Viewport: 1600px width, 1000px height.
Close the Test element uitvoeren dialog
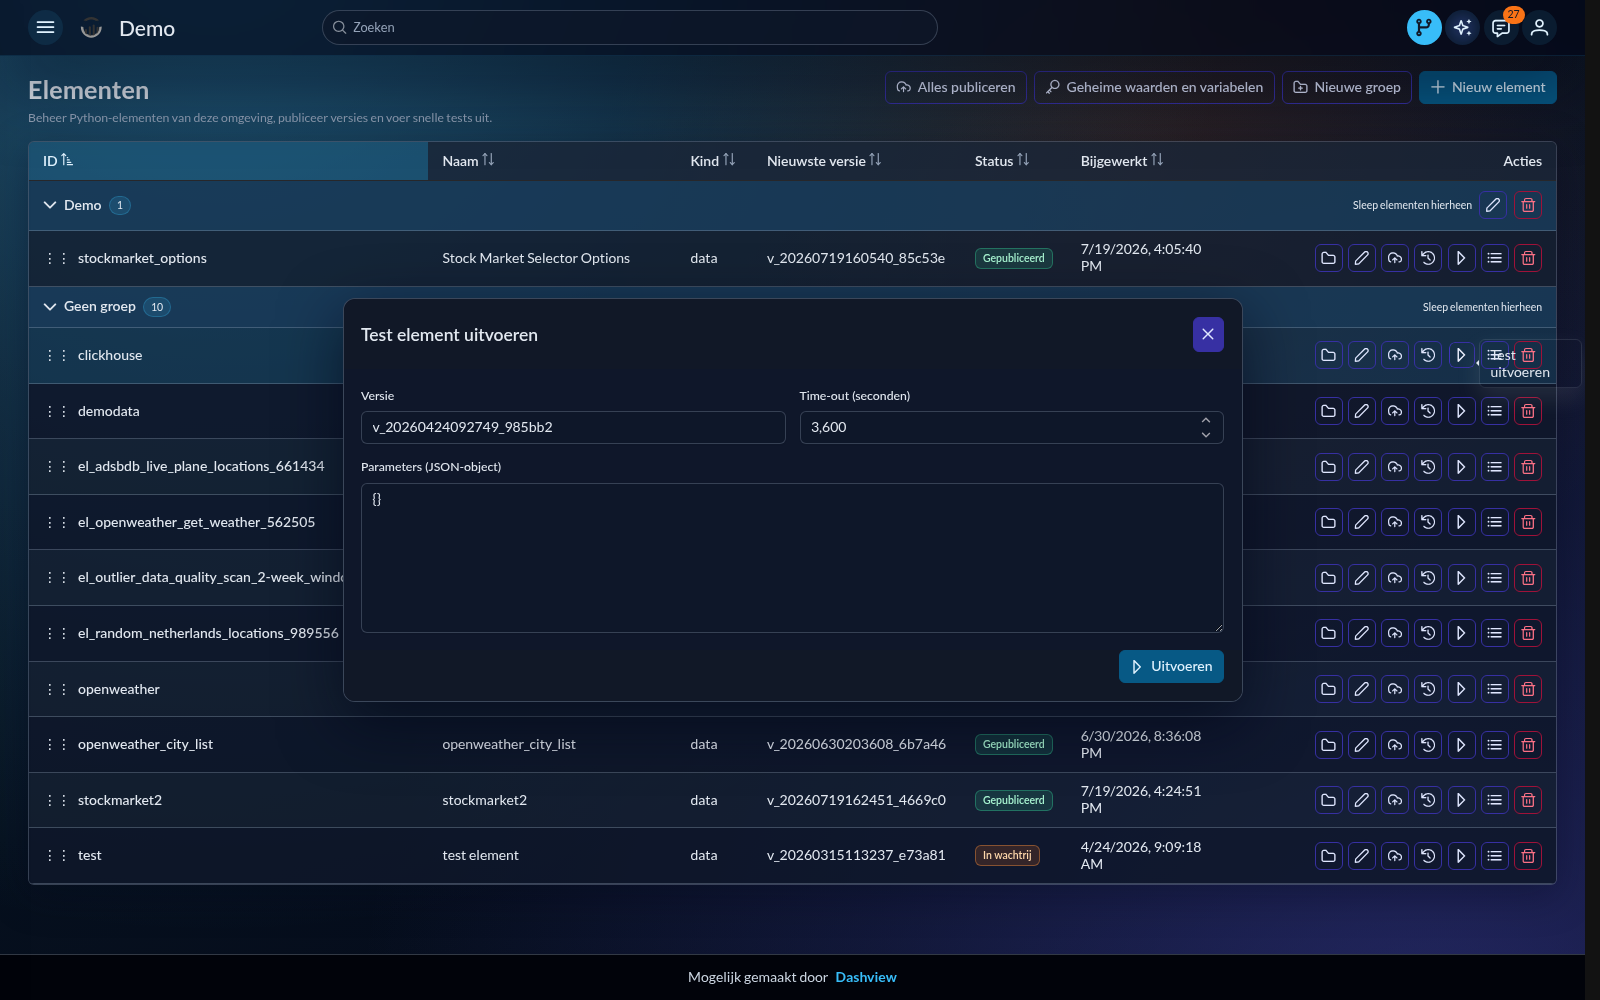(x=1208, y=335)
